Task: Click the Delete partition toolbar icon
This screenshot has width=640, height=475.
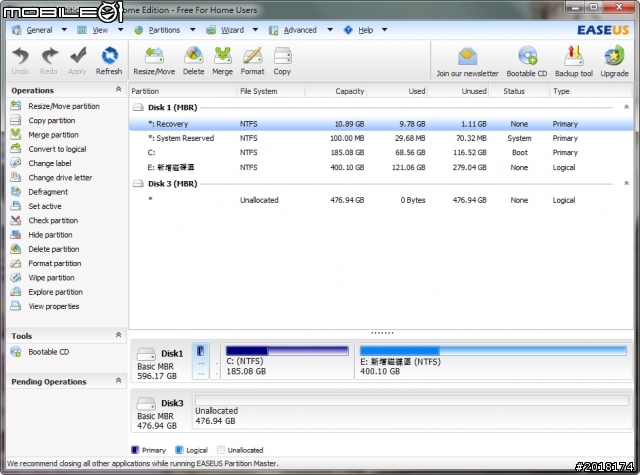Action: pos(193,60)
